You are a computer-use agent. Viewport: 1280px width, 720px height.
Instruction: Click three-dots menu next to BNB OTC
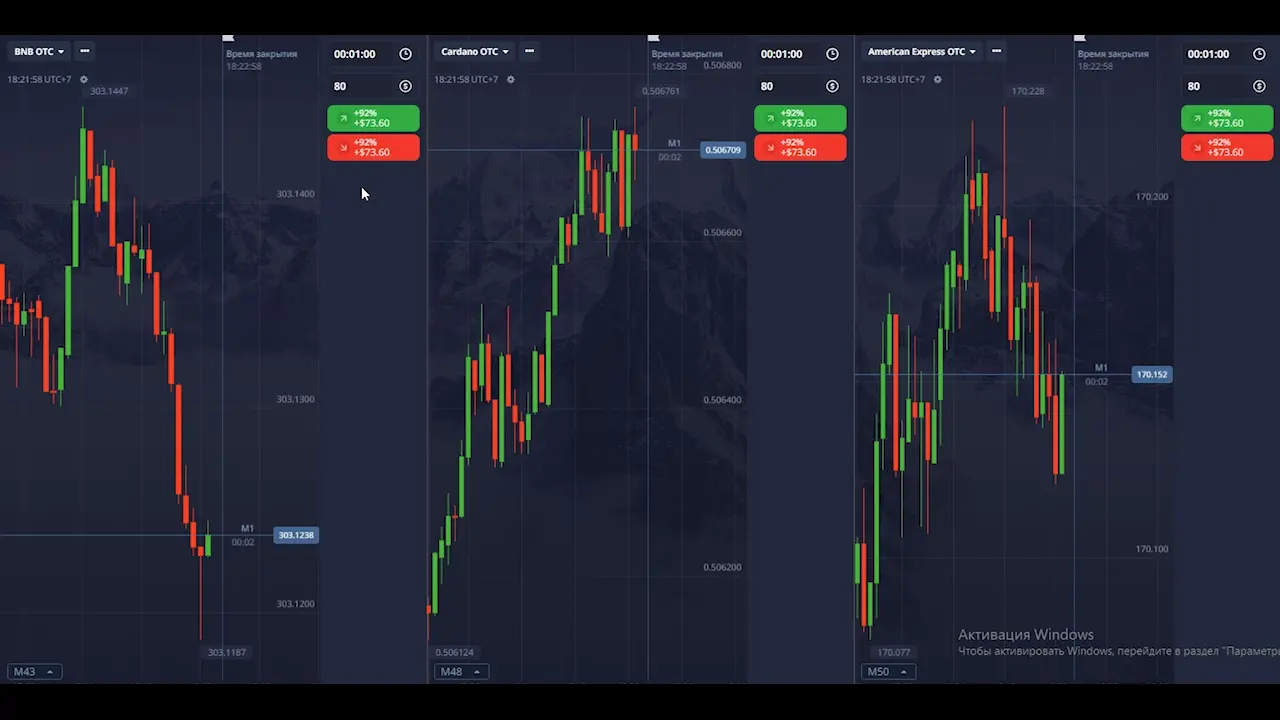click(84, 51)
